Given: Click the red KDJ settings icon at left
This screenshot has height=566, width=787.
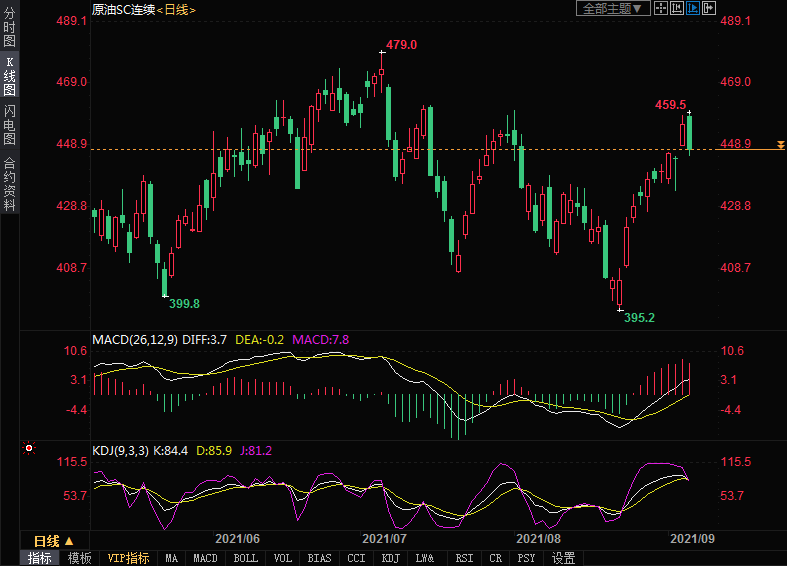Looking at the screenshot, I should click(30, 450).
